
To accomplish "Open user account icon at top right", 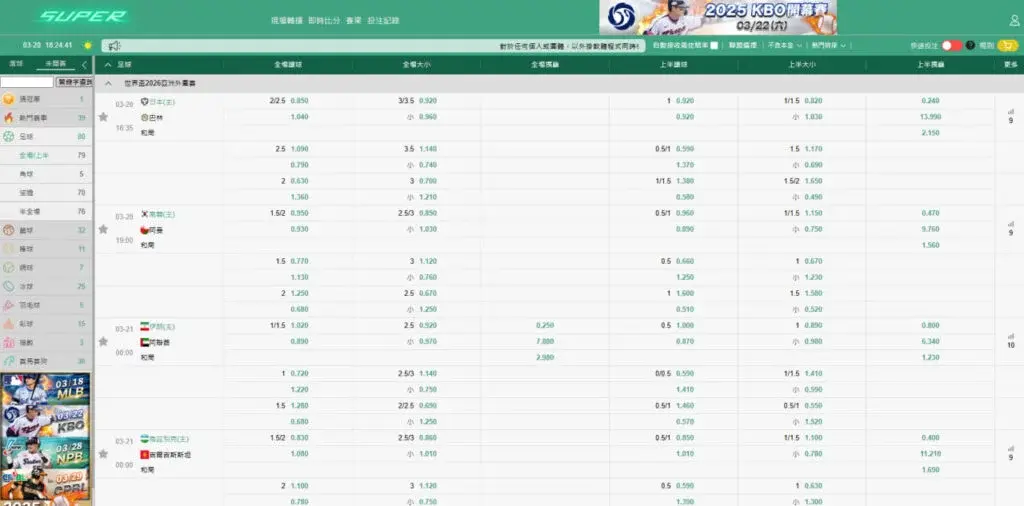I will (1013, 19).
